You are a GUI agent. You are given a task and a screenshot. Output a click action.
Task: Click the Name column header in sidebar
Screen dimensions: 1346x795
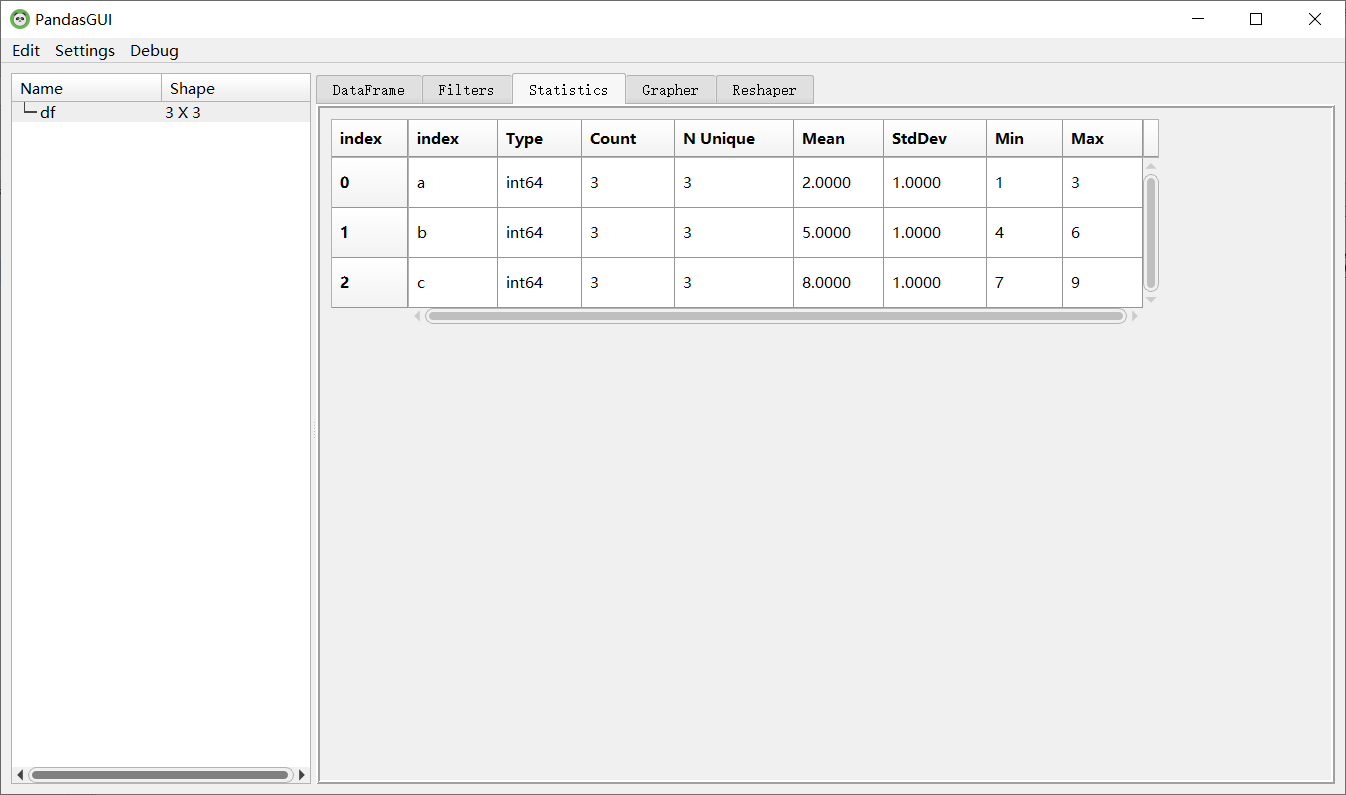click(87, 88)
